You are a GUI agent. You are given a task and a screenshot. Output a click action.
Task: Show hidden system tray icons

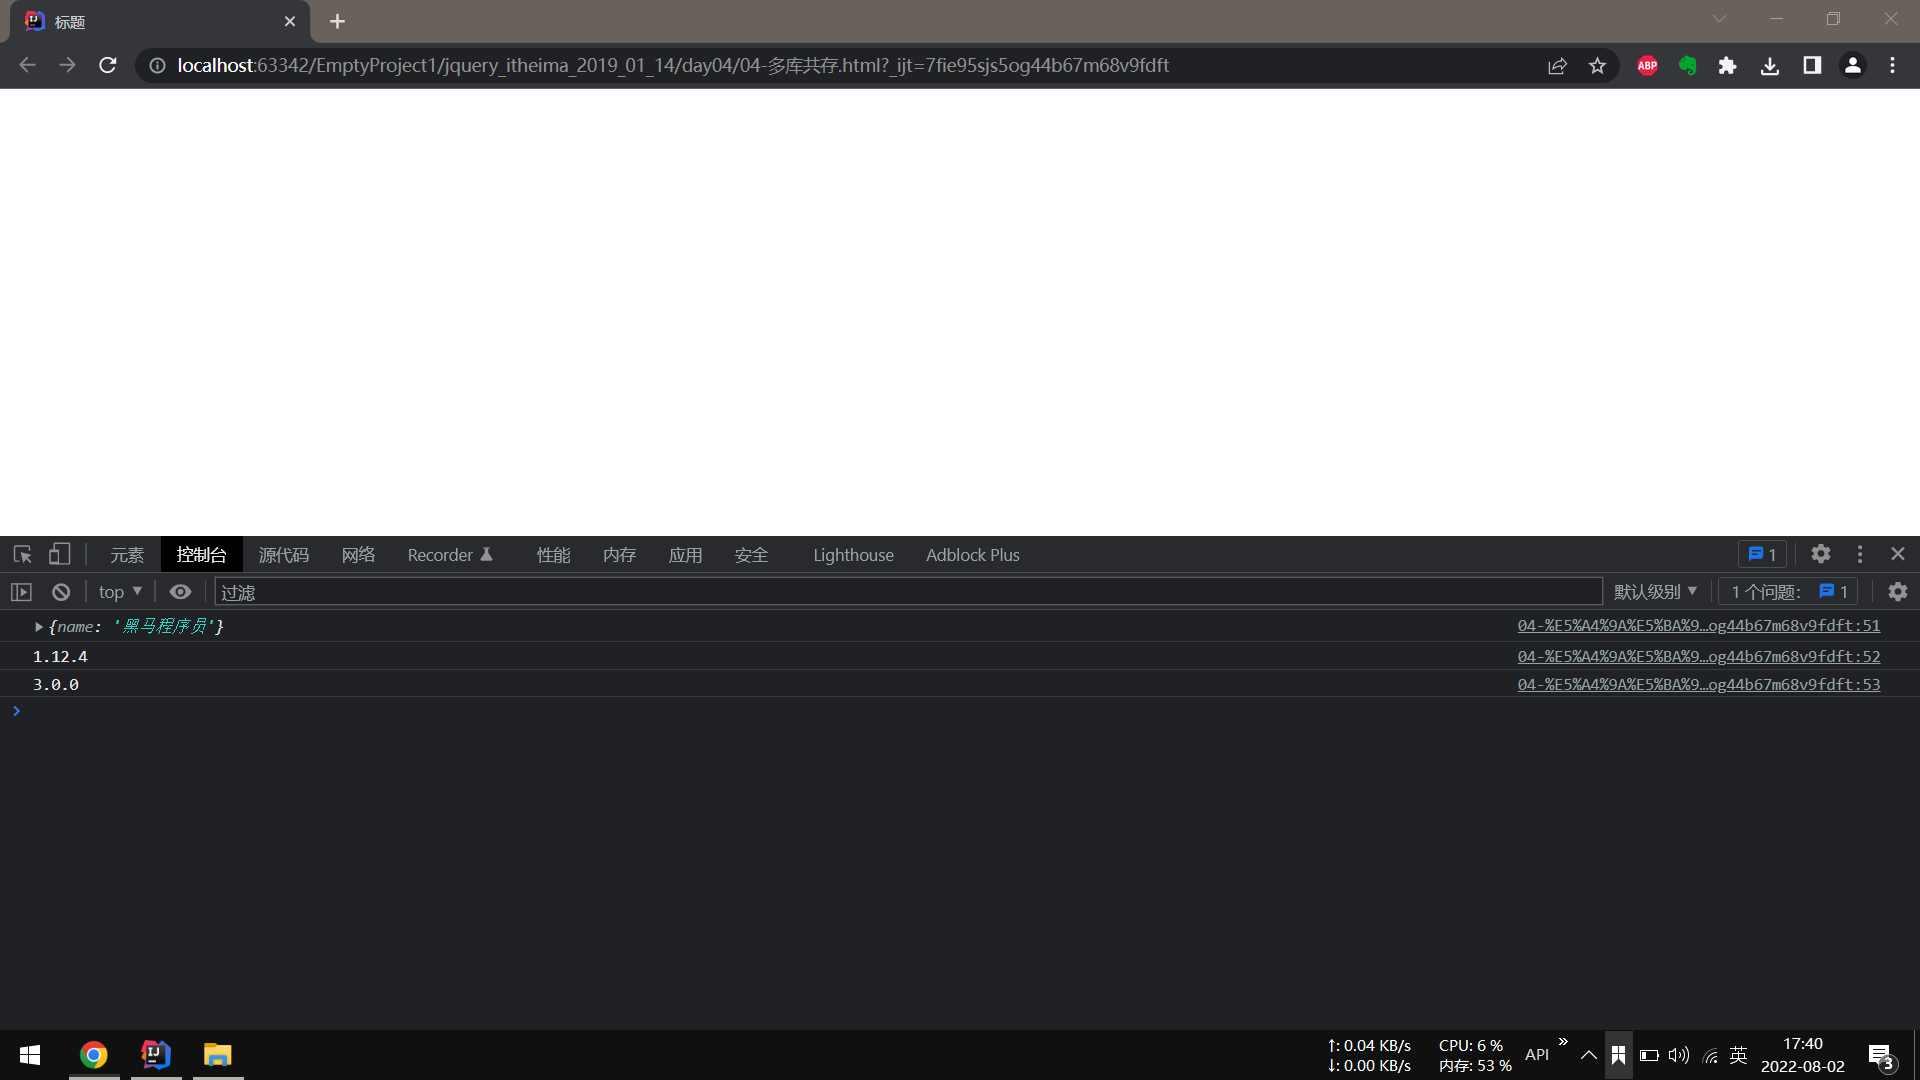click(x=1588, y=1055)
